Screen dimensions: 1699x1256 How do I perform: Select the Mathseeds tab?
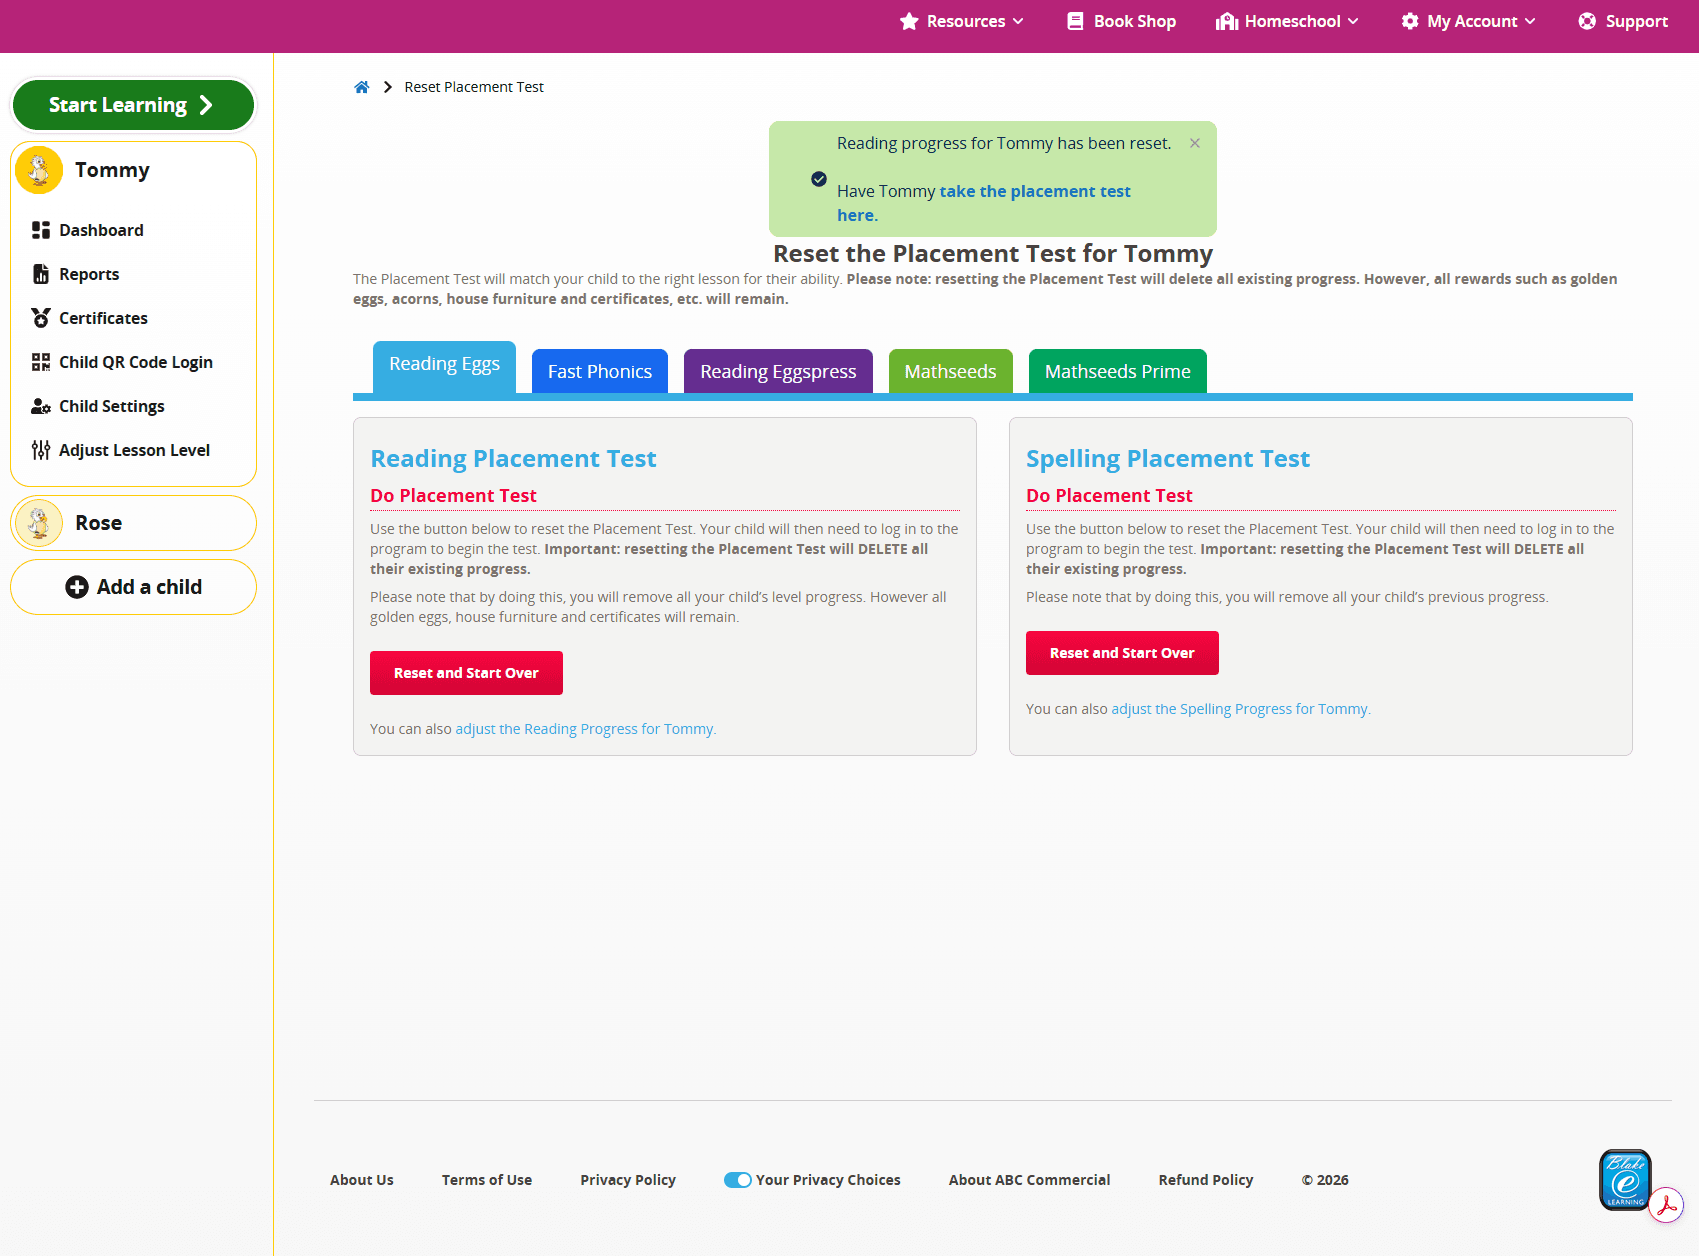[951, 371]
